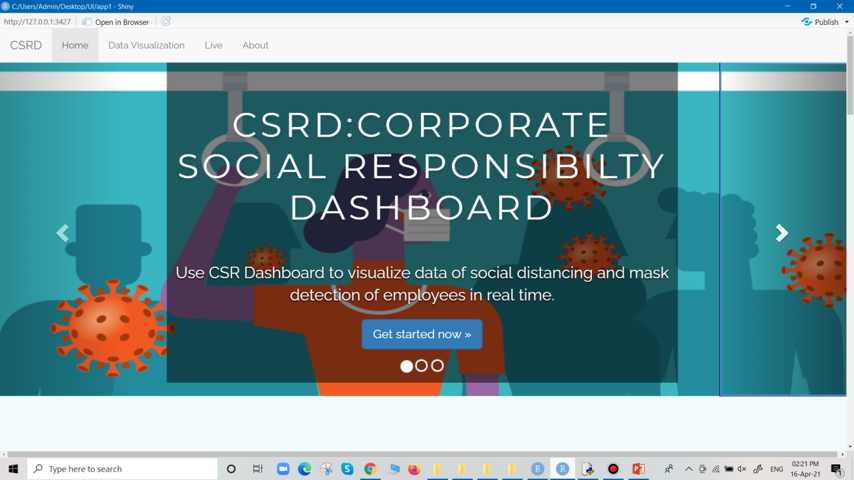Screen dimensions: 854x480
Task: Switch to Data Visualization tab
Action: point(146,45)
